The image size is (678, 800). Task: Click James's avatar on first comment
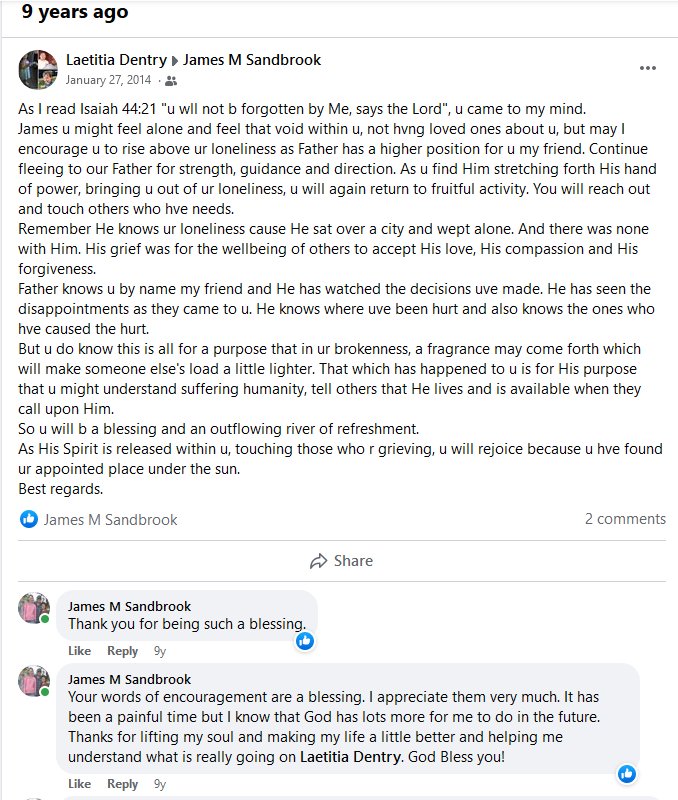[x=34, y=608]
